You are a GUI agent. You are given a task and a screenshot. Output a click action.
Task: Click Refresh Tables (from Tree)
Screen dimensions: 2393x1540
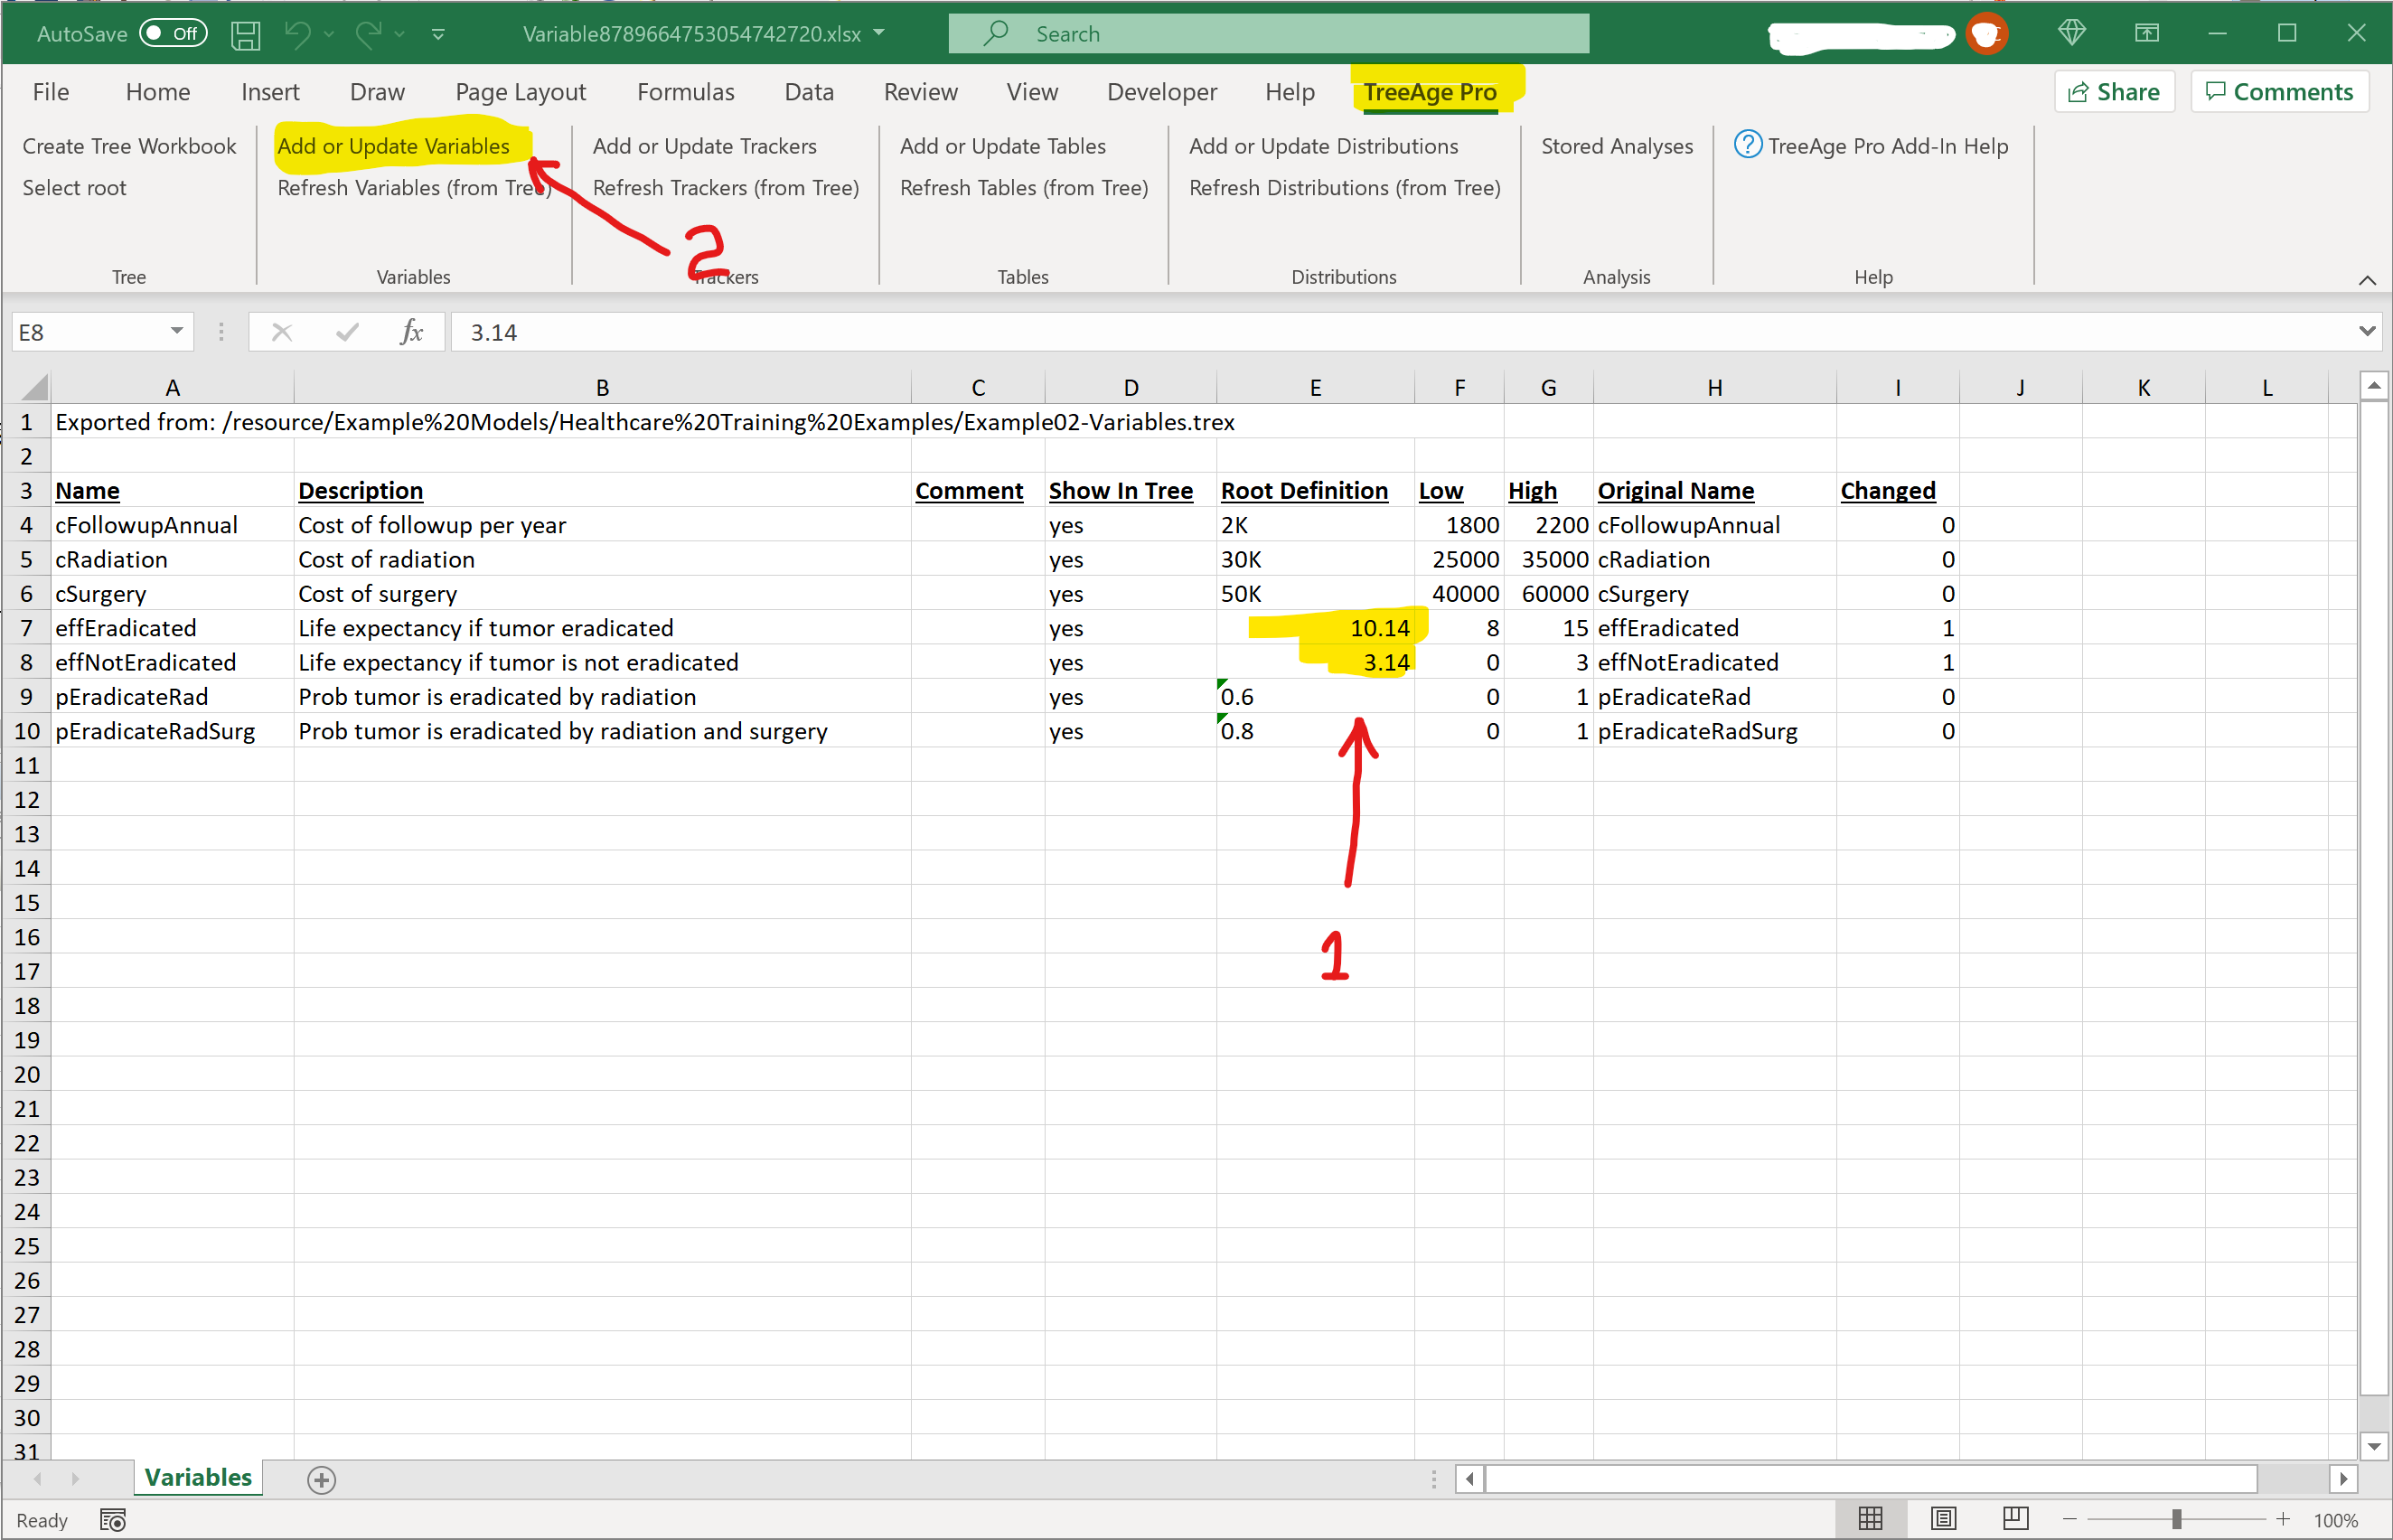[1023, 188]
